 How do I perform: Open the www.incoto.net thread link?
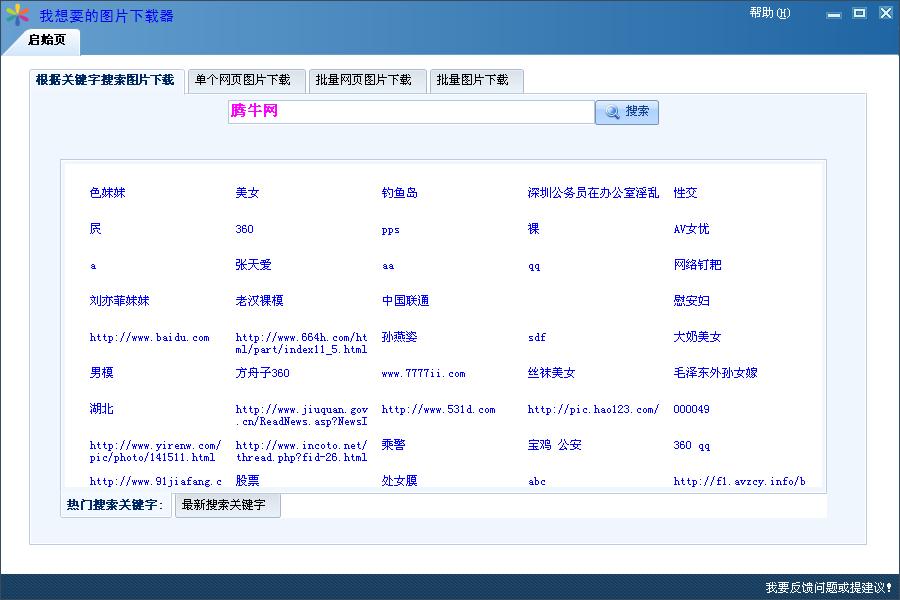click(301, 451)
